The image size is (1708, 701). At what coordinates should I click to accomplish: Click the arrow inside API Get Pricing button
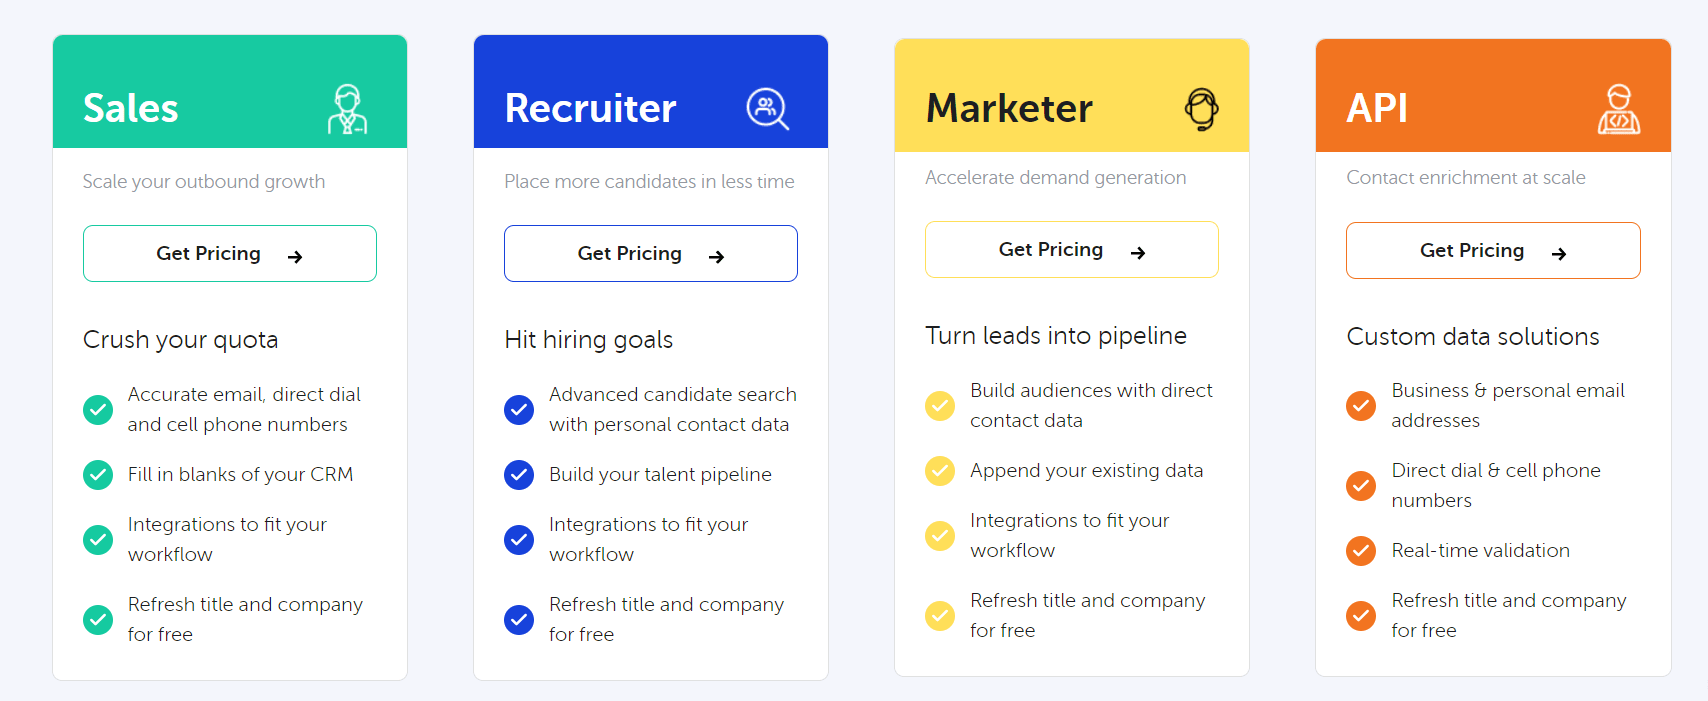(x=1560, y=253)
